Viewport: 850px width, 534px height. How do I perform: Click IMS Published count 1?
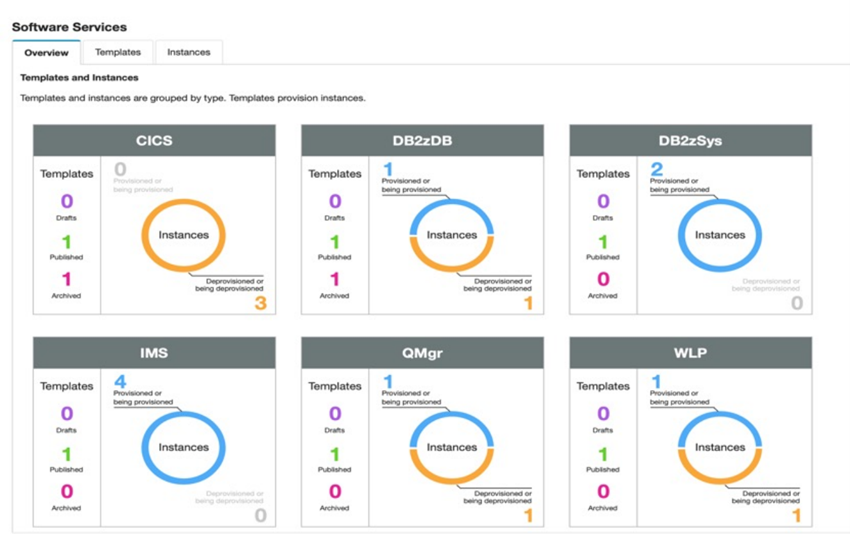pyautogui.click(x=66, y=454)
